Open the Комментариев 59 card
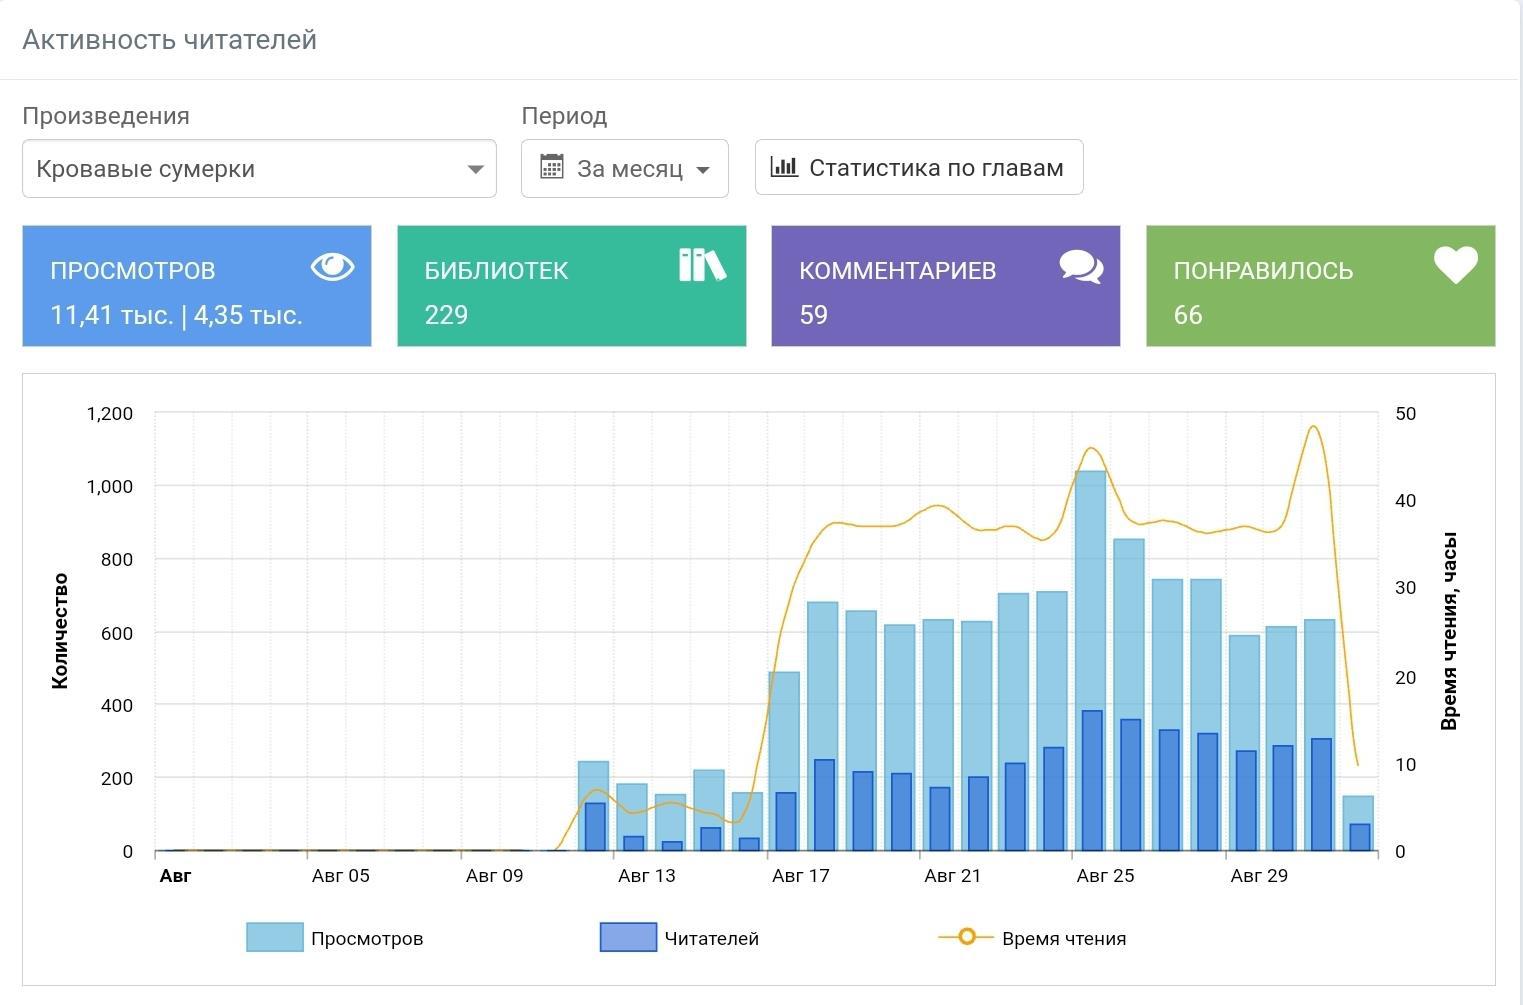Image resolution: width=1523 pixels, height=1005 pixels. click(946, 286)
